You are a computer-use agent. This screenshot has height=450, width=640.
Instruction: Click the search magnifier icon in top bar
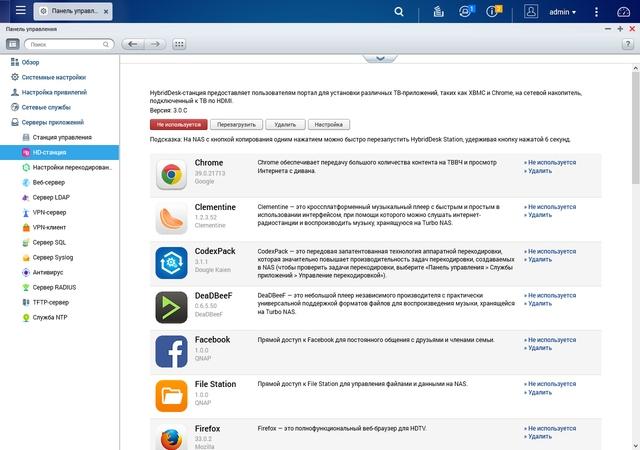399,11
